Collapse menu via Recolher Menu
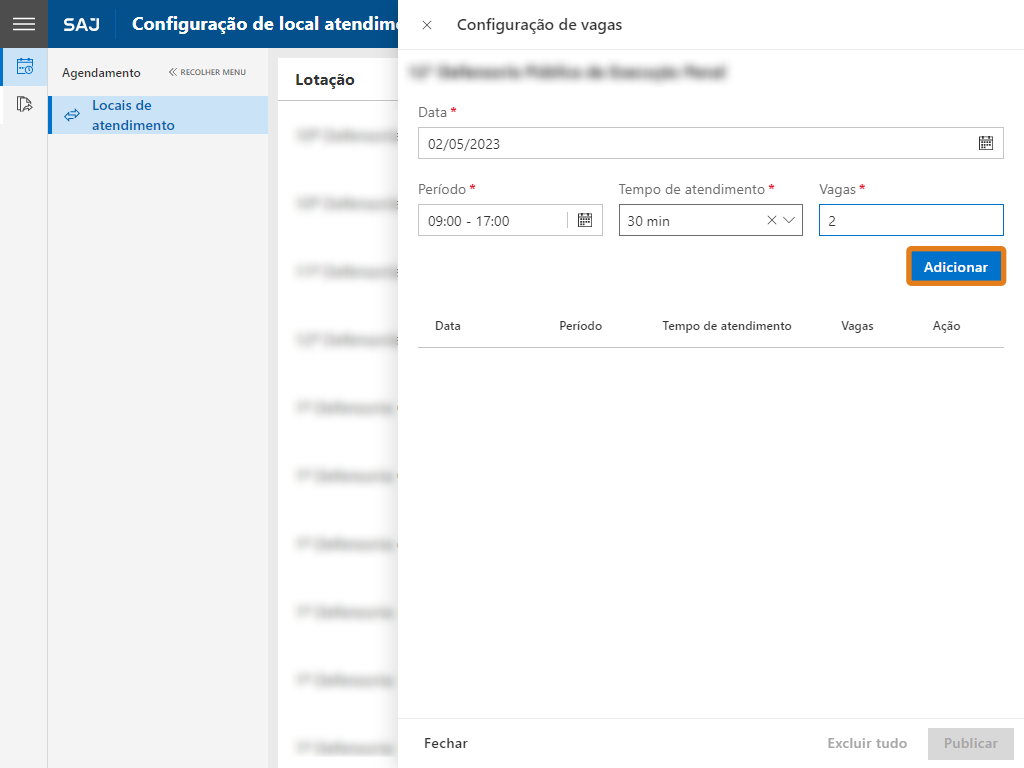 [x=207, y=72]
